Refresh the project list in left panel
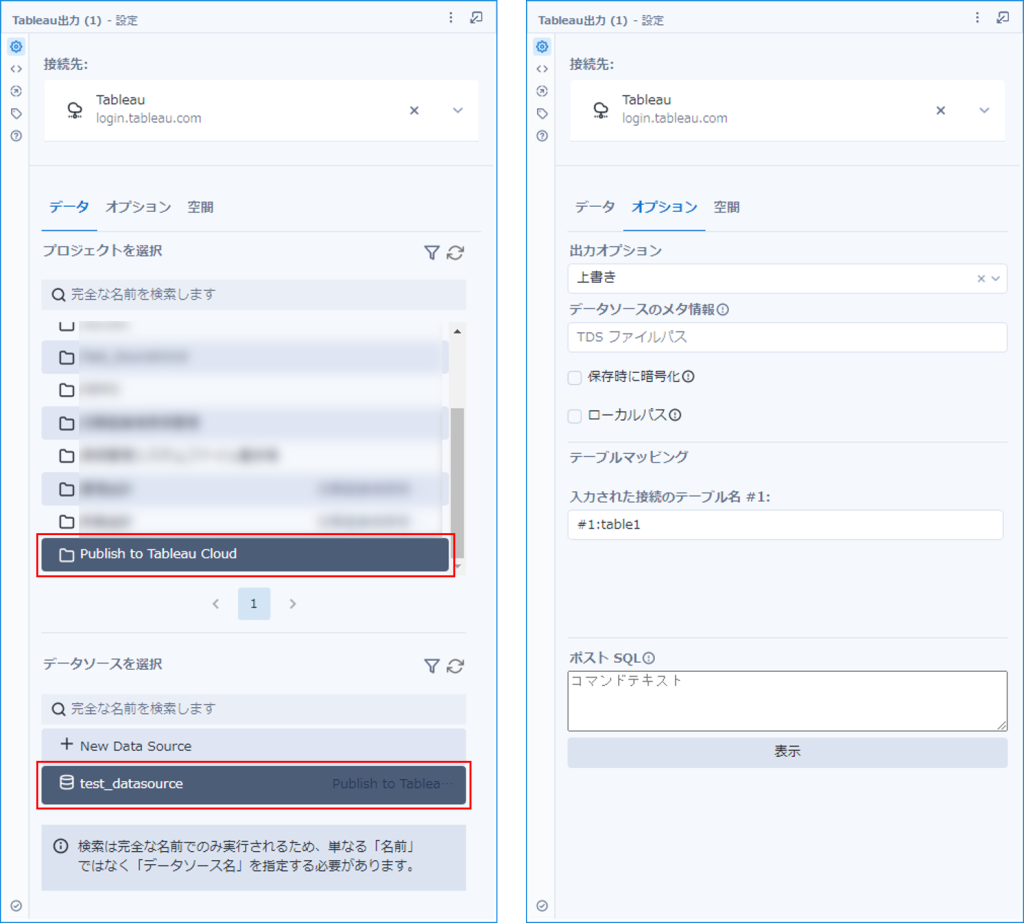The image size is (1024, 923). point(455,253)
